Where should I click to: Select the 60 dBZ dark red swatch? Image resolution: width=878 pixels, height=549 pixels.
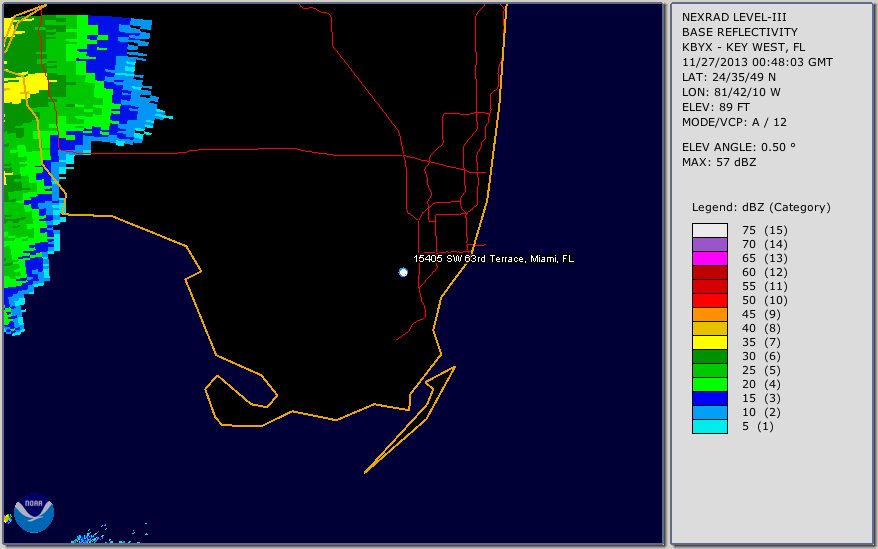pos(710,272)
